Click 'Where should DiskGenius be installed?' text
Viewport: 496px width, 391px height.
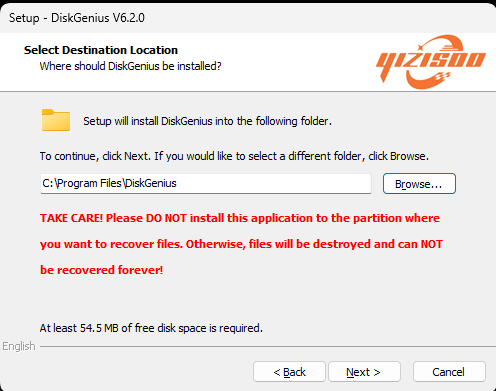[x=130, y=66]
